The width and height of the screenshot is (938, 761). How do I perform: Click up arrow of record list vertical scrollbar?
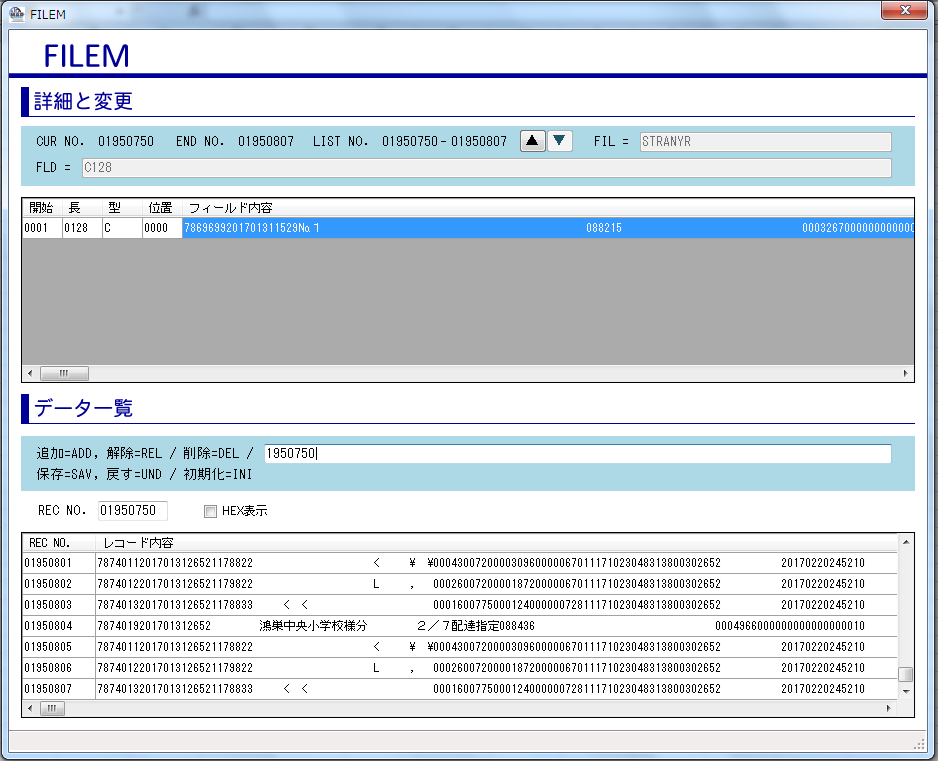point(905,542)
